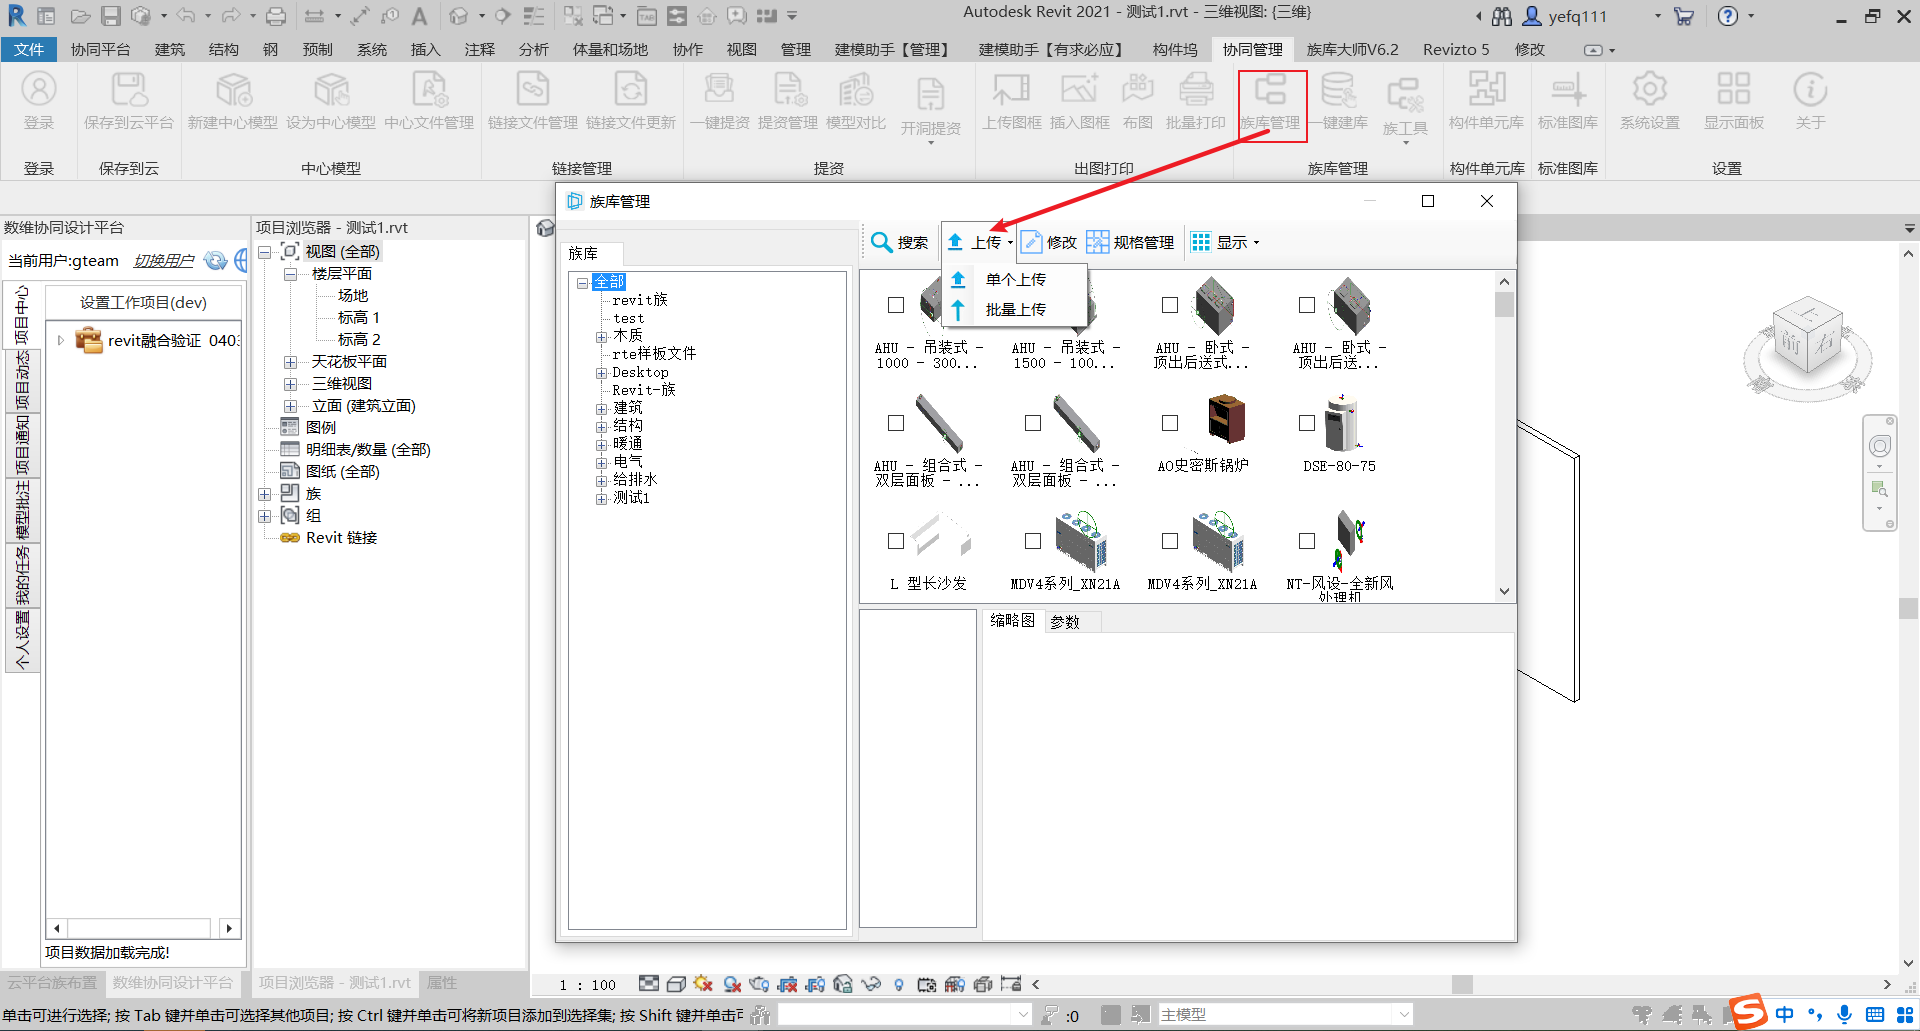This screenshot has height=1031, width=1920.
Task: Check the first AHU 组合式 双层面板 checkbox
Action: (896, 423)
